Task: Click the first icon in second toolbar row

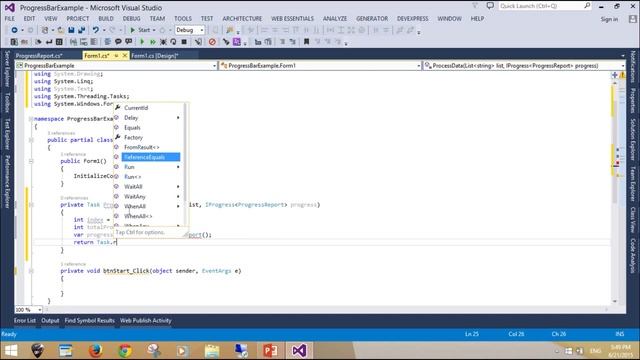Action: pos(14,42)
